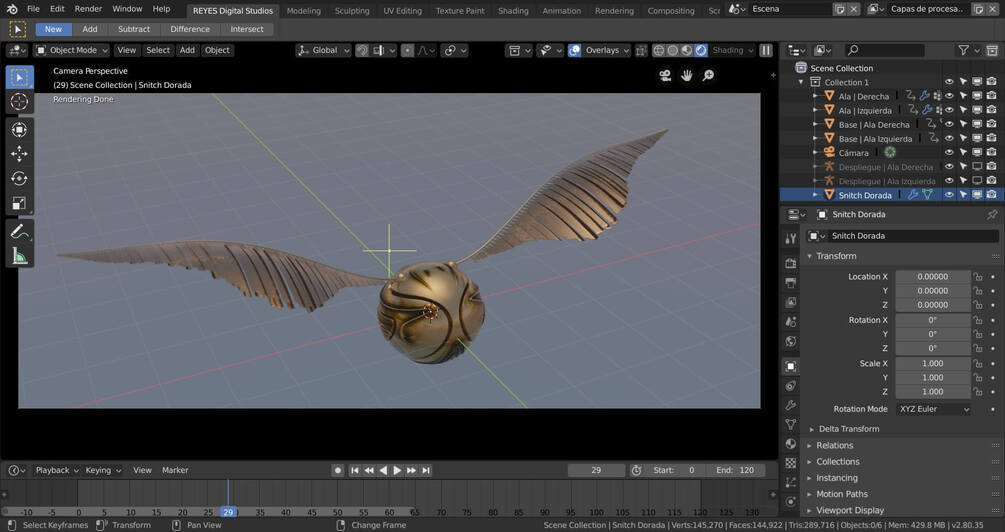Select the Transform tool
Viewport: 1005px width, 532px height.
[19, 129]
